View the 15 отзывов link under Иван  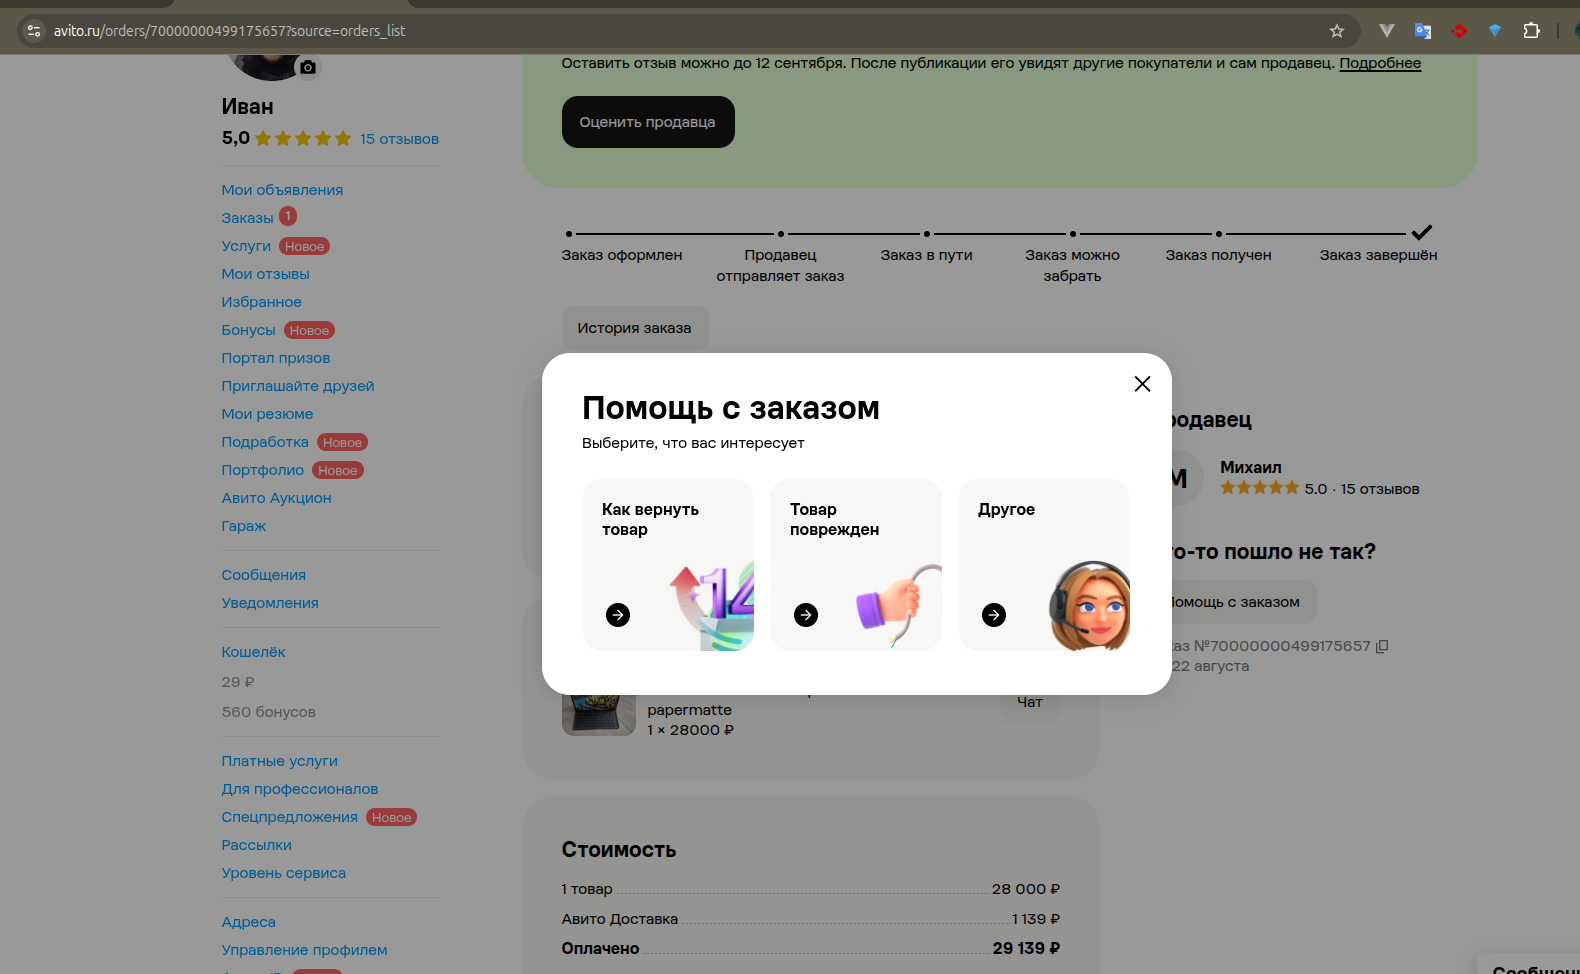coord(399,139)
